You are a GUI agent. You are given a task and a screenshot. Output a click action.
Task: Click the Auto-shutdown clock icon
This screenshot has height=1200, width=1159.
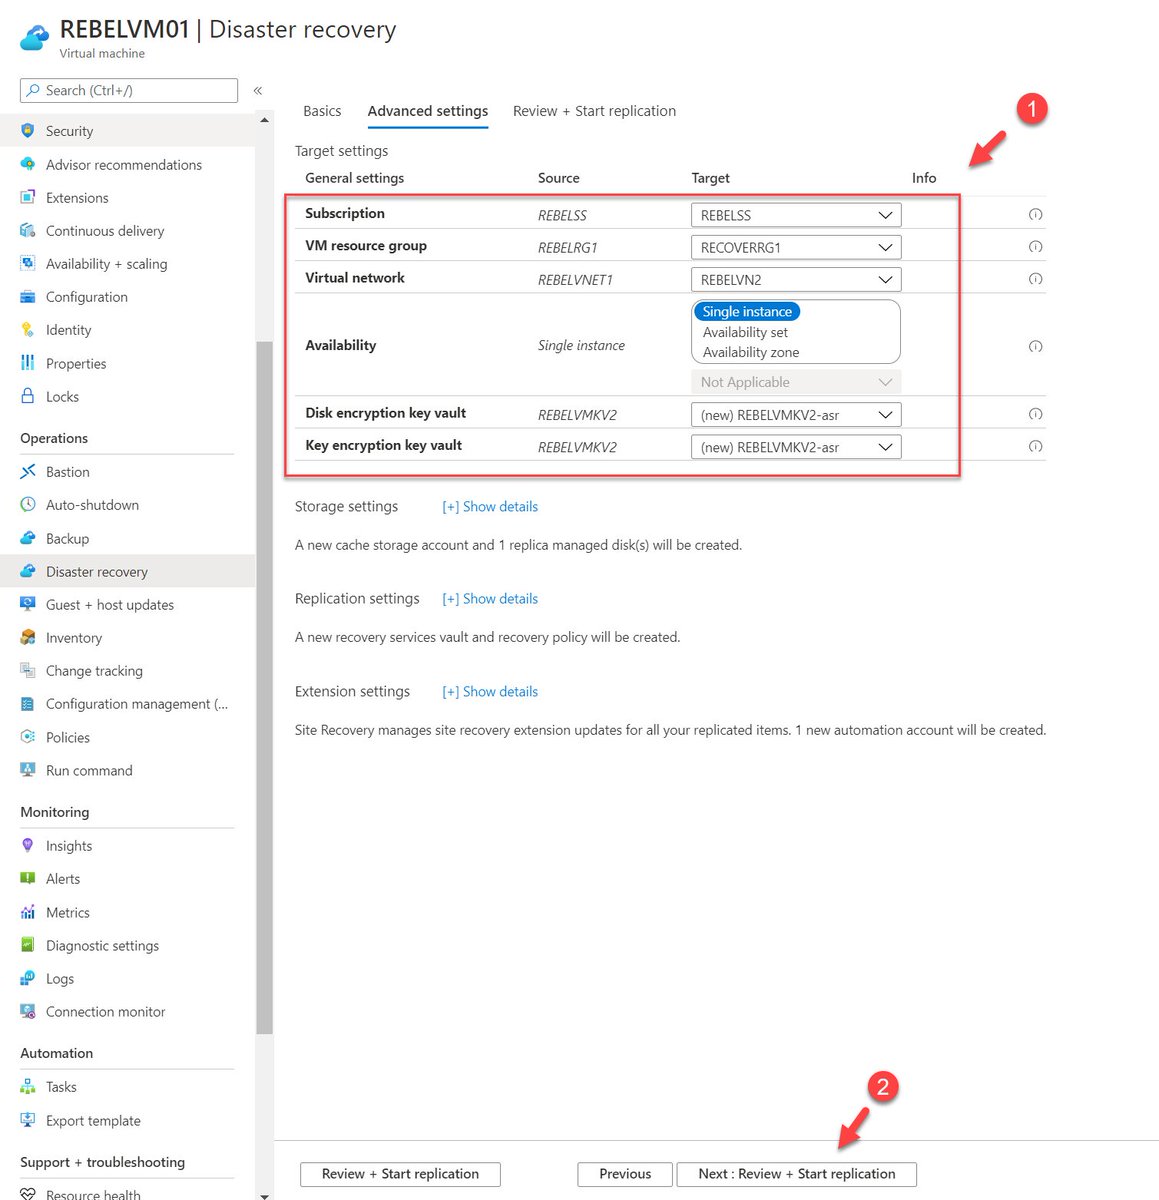tap(28, 504)
